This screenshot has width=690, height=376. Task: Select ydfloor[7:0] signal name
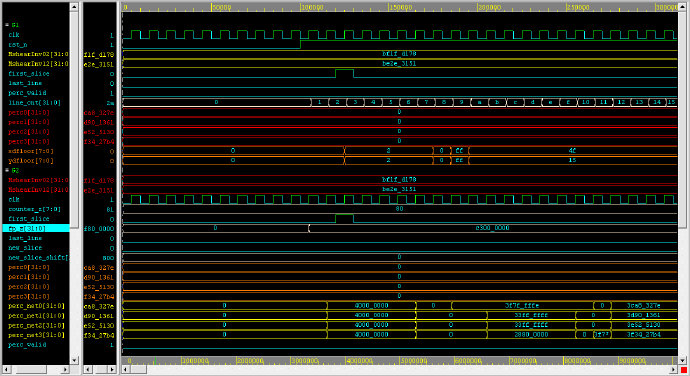pos(31,161)
